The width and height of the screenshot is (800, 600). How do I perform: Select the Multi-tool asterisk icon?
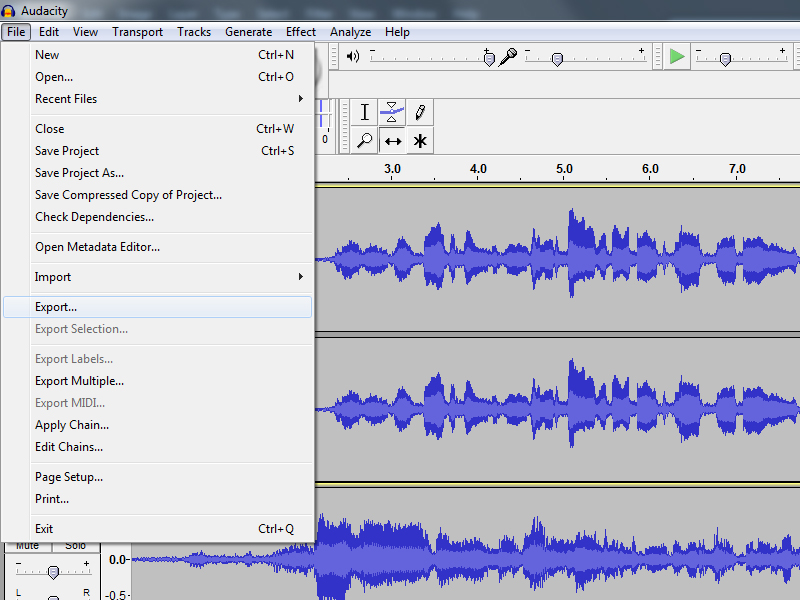(420, 140)
